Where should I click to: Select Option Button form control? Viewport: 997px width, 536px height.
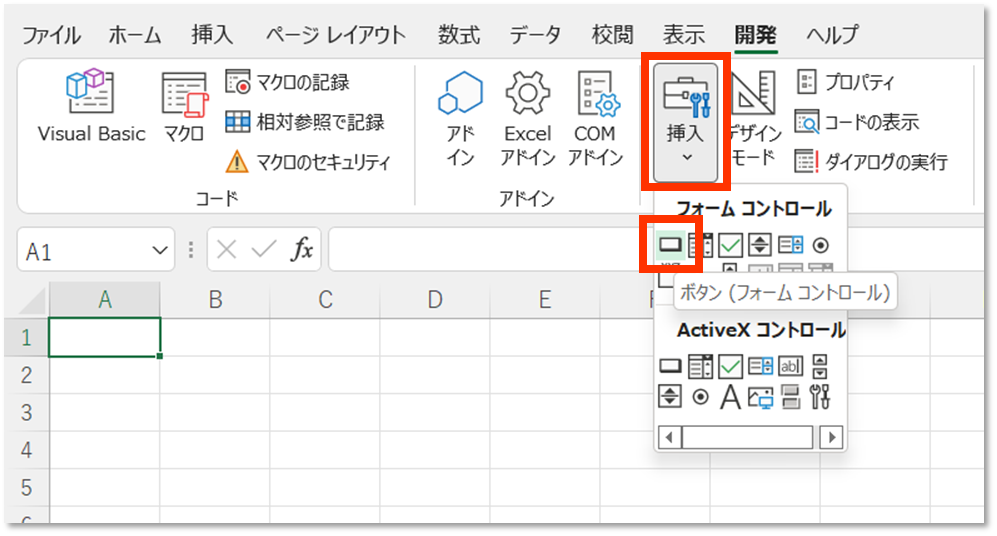[820, 245]
